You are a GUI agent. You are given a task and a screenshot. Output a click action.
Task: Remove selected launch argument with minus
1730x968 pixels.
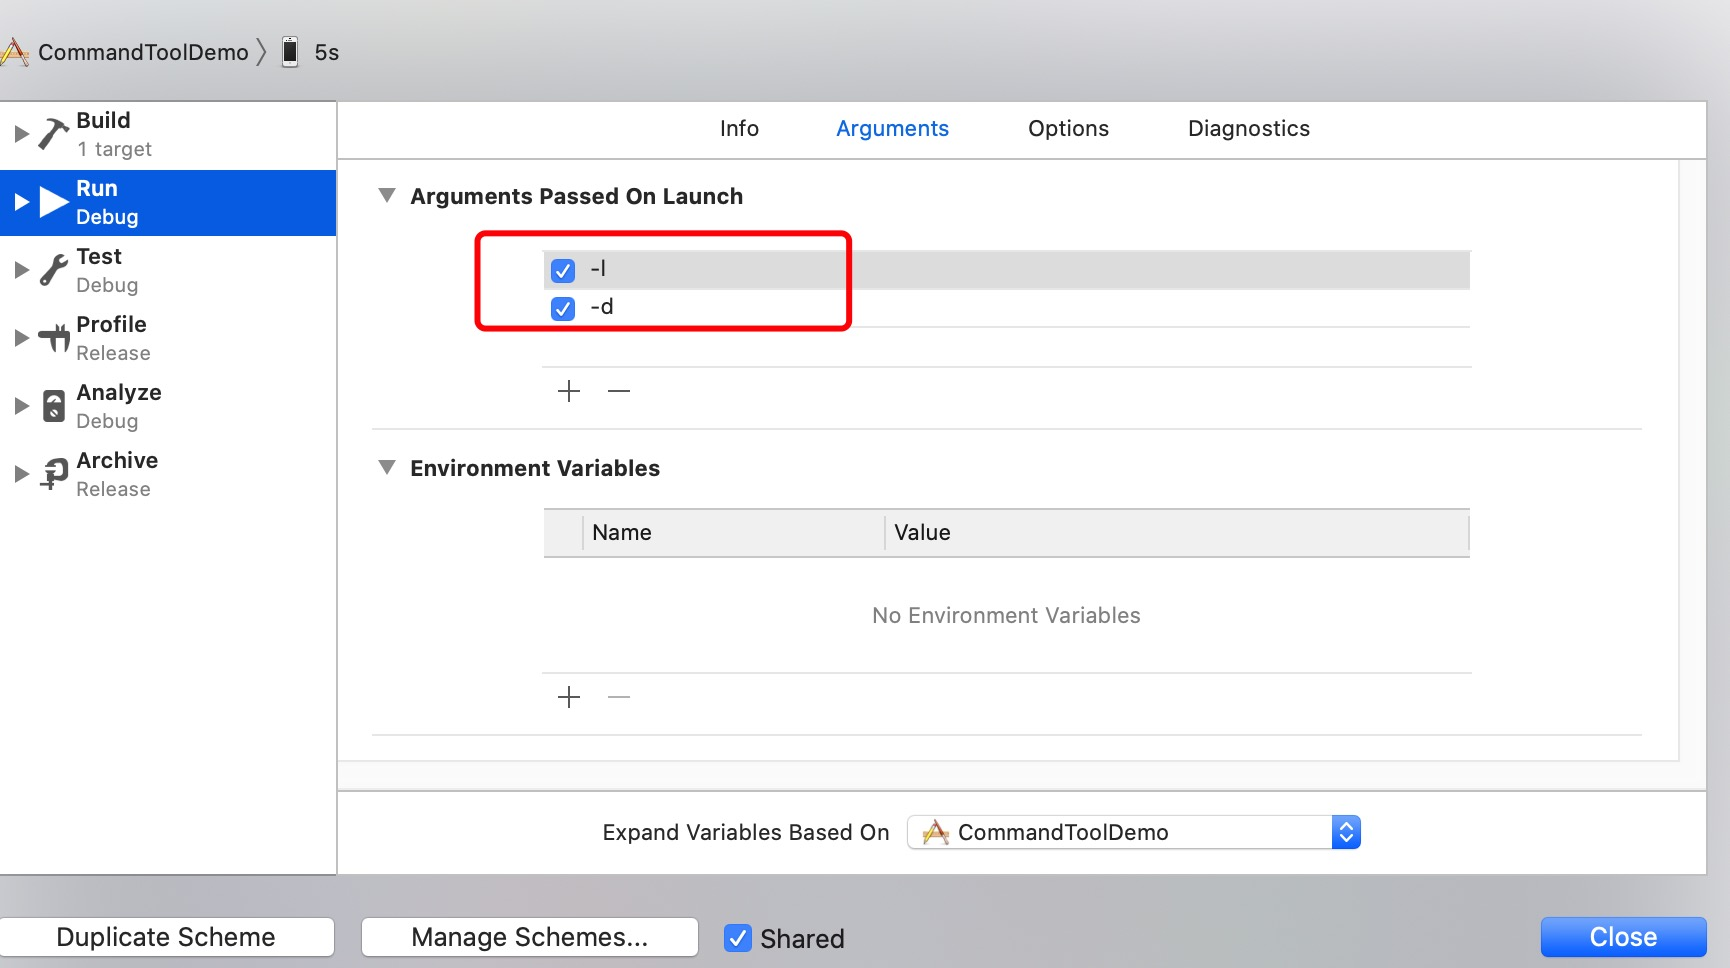coord(619,391)
